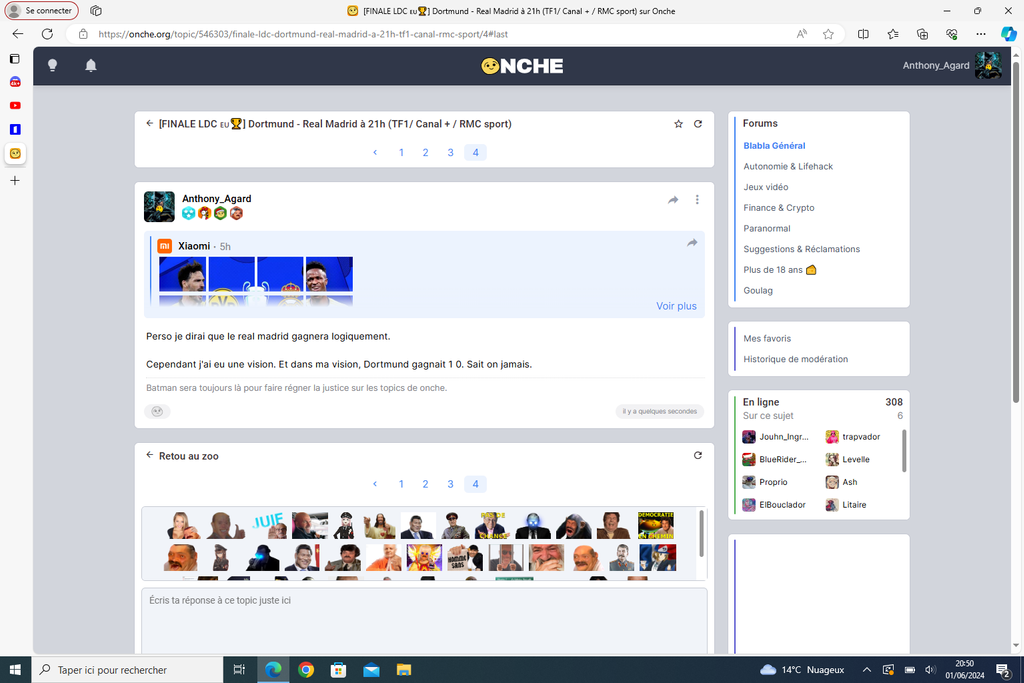Viewport: 1024px width, 683px height.
Task: Go to previous page with top chevron
Action: 375,153
